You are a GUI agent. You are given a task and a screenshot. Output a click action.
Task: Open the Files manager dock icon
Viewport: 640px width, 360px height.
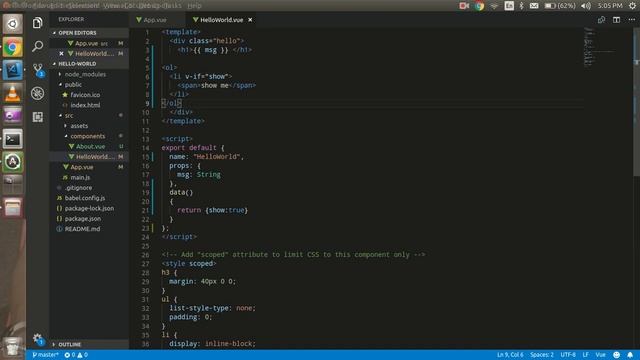point(13,208)
